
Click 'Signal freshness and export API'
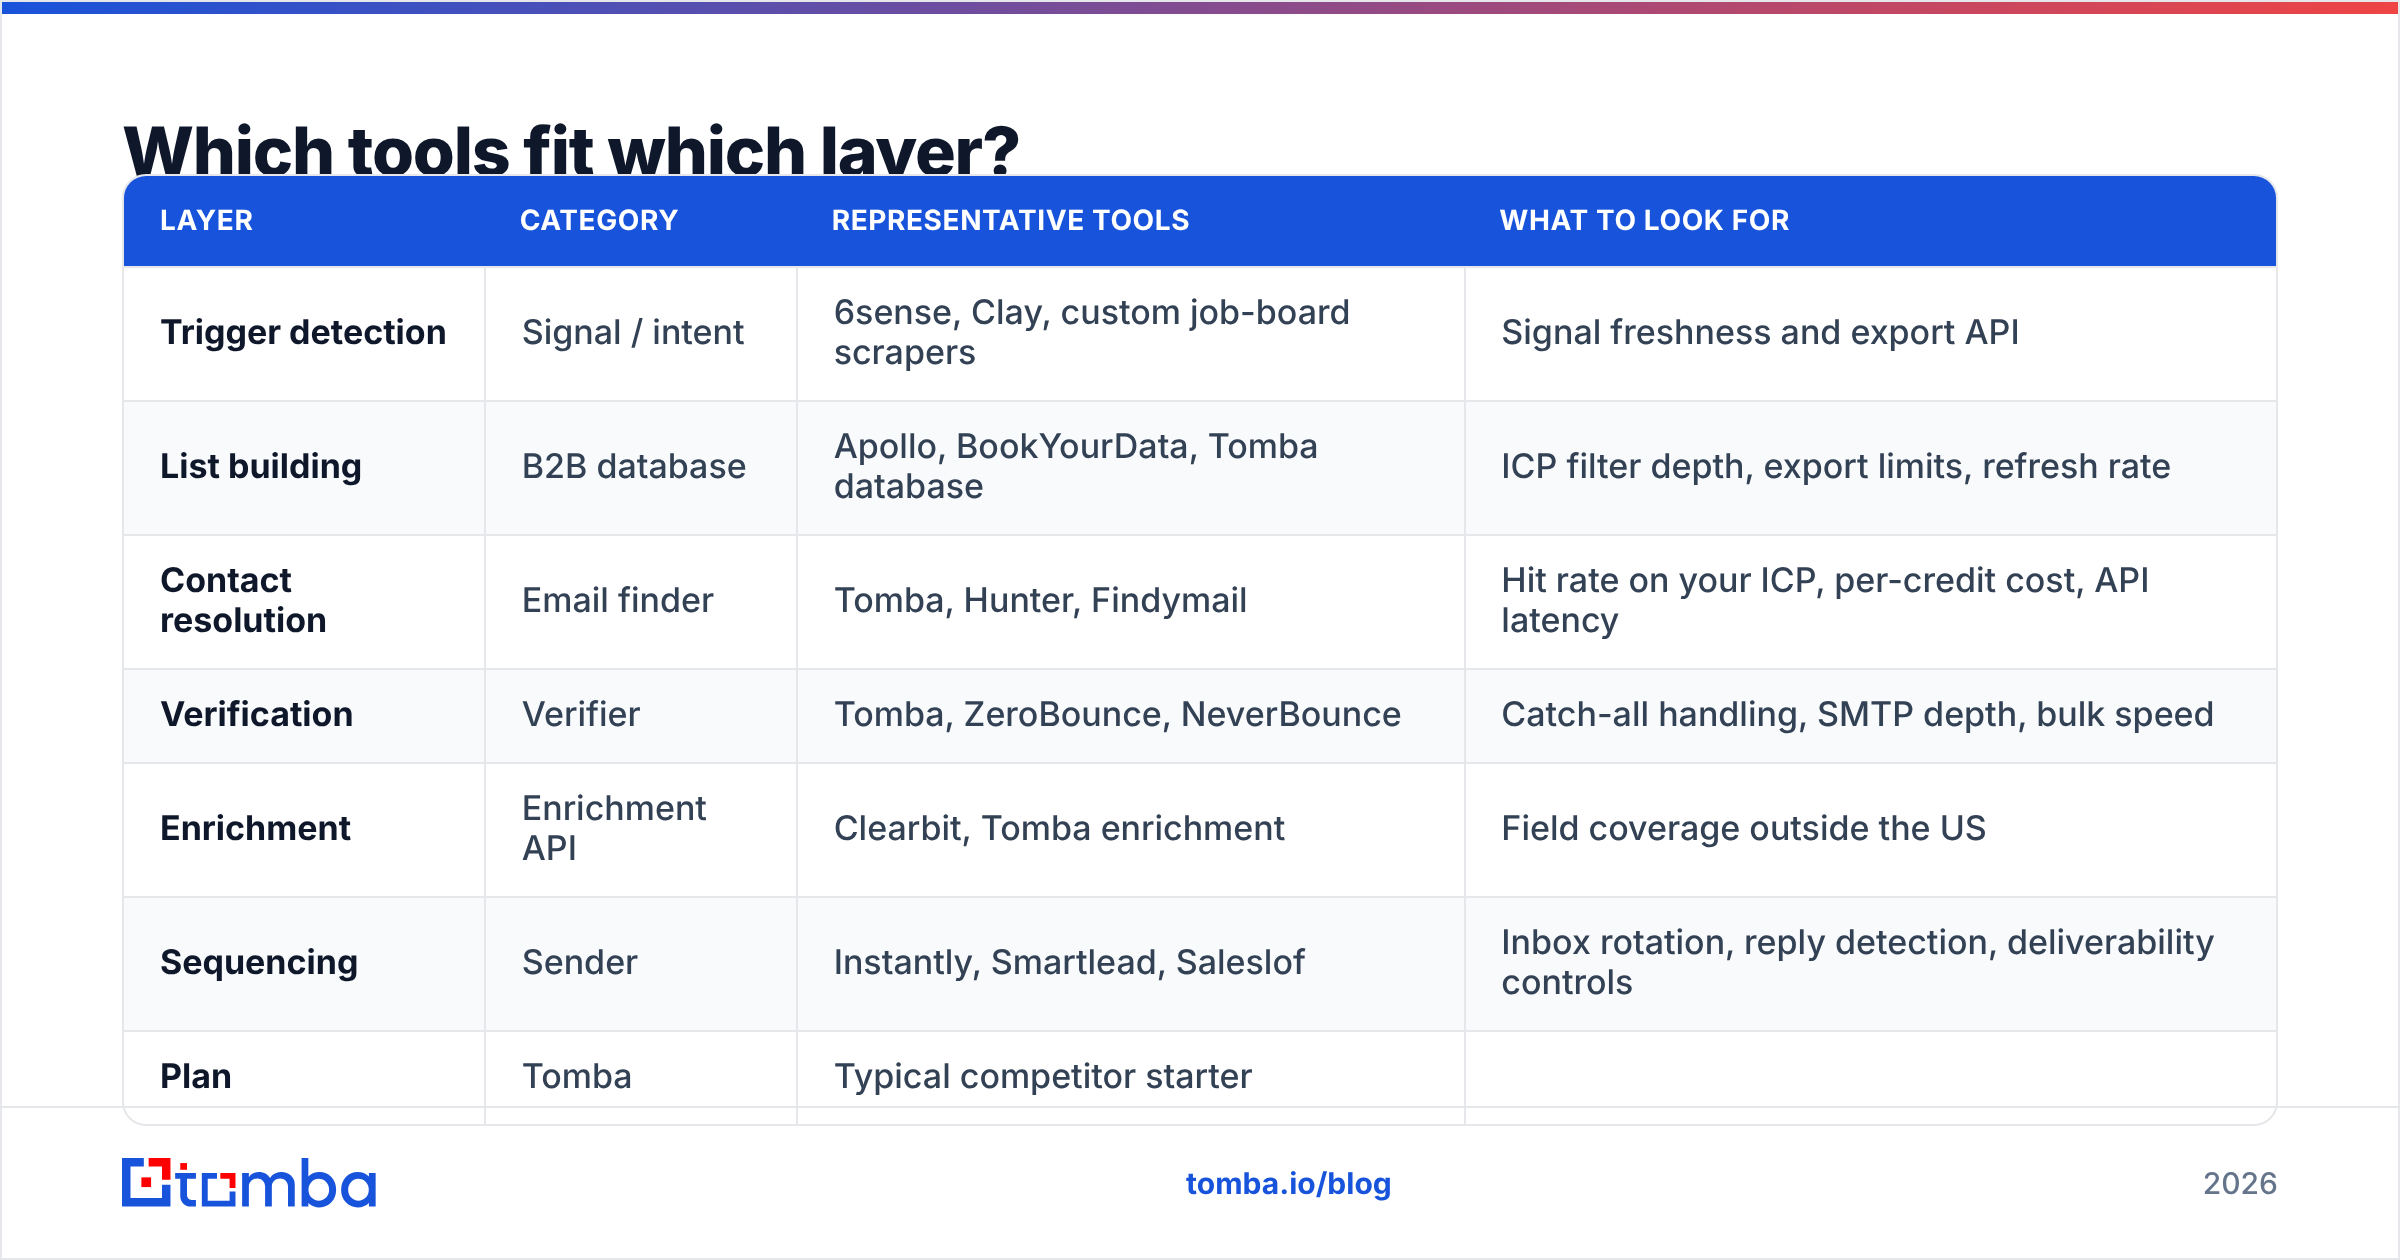[1760, 332]
